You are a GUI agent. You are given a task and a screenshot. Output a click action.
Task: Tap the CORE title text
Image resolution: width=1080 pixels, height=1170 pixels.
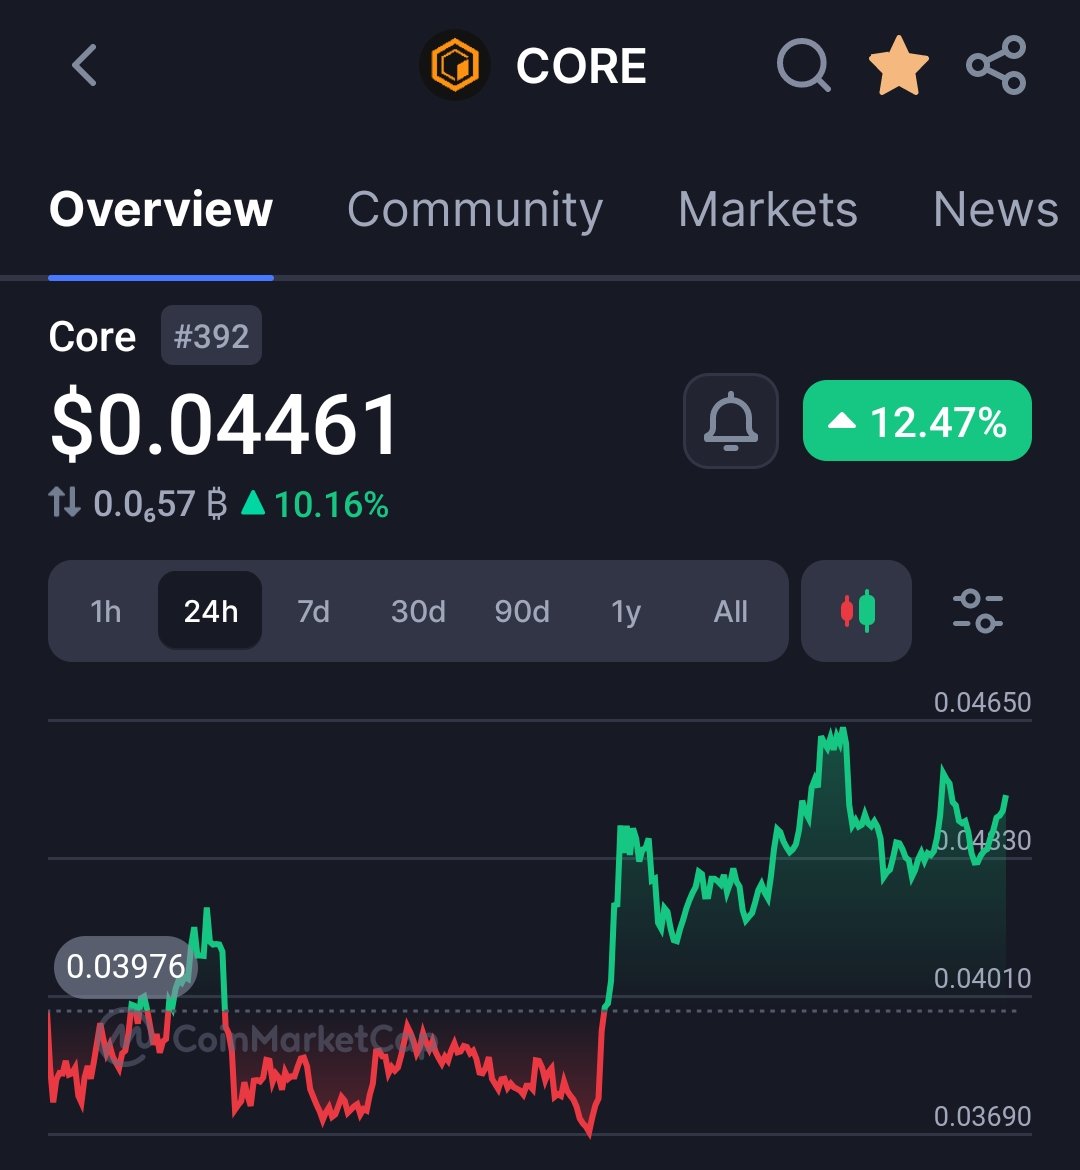(x=581, y=66)
